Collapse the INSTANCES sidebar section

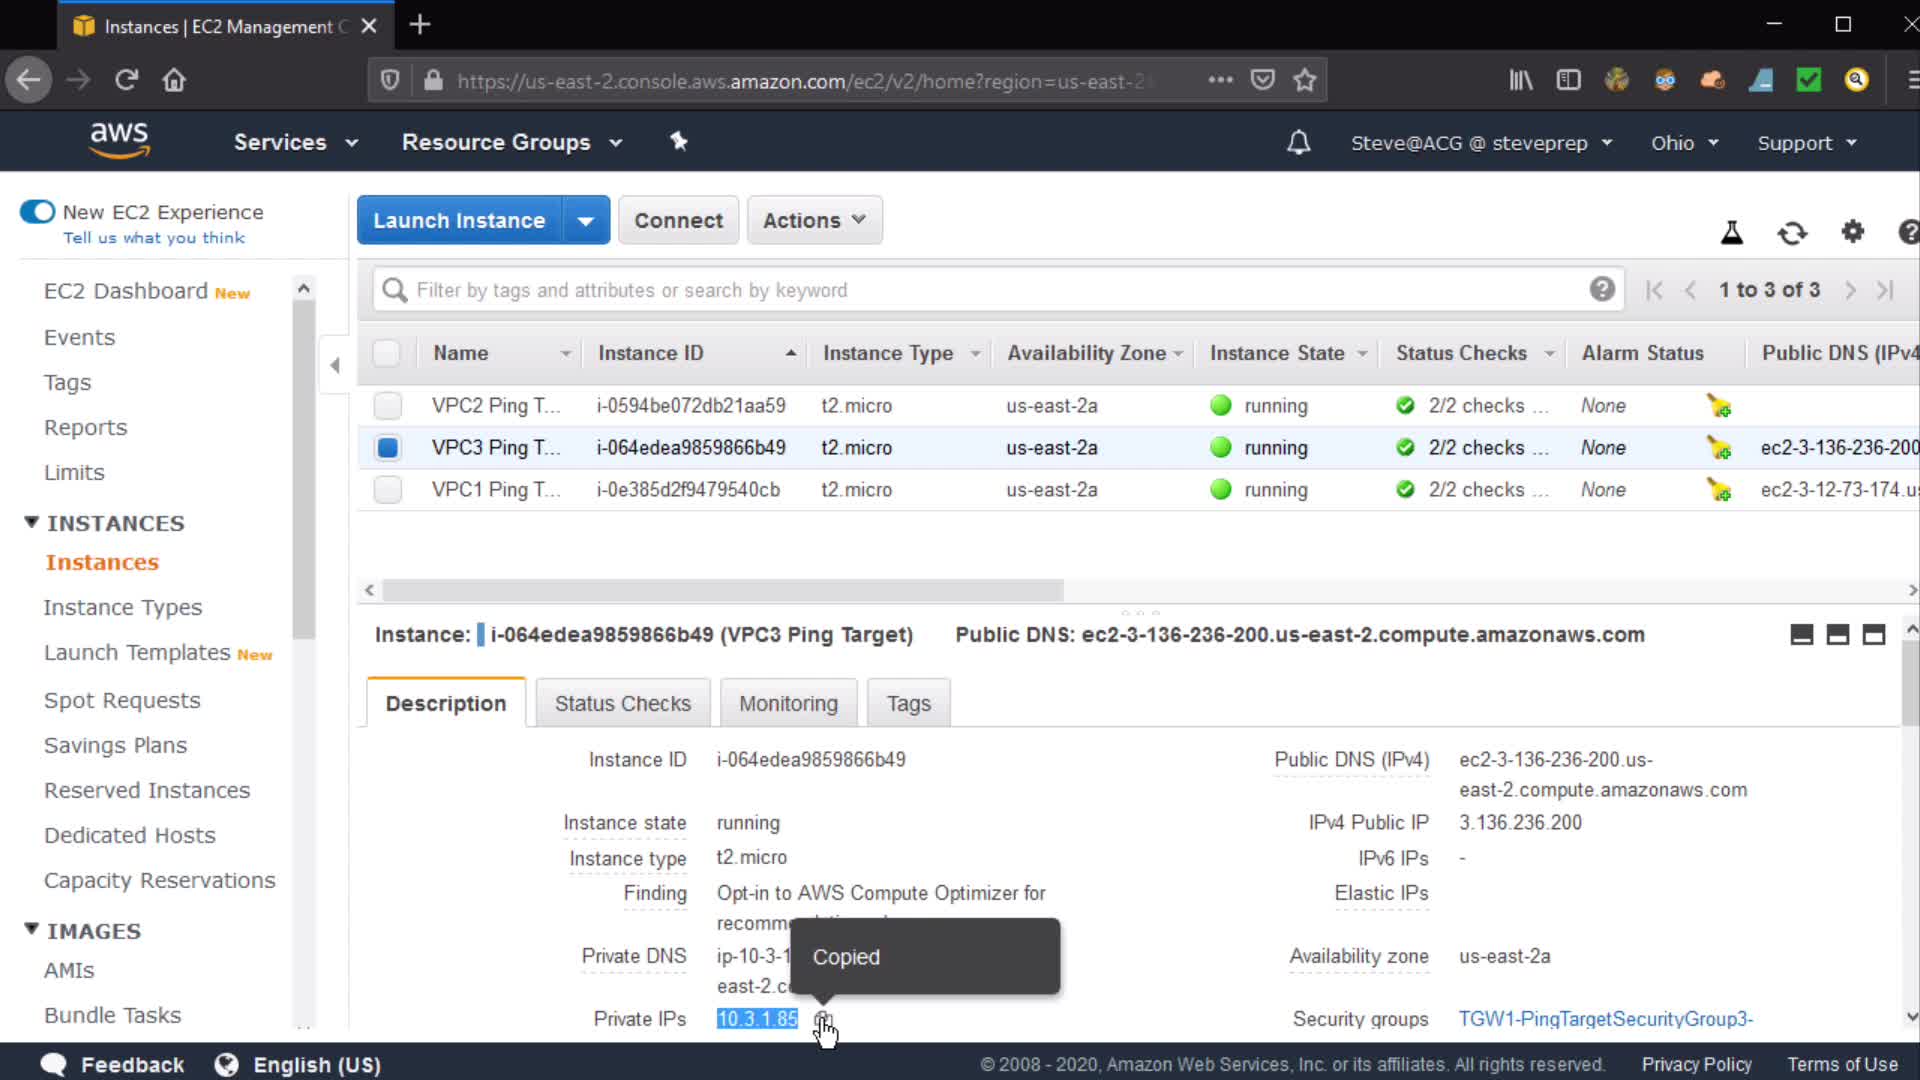click(32, 523)
